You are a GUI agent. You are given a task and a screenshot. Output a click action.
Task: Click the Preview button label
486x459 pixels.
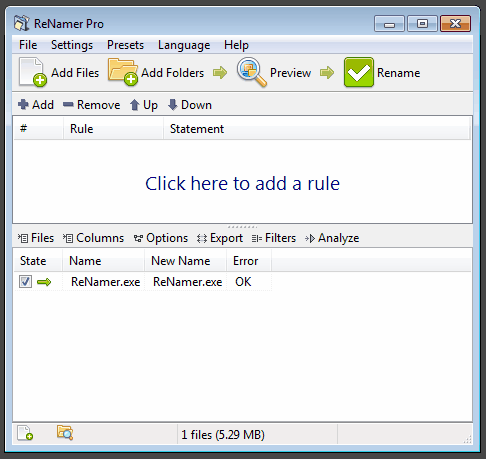(x=290, y=73)
